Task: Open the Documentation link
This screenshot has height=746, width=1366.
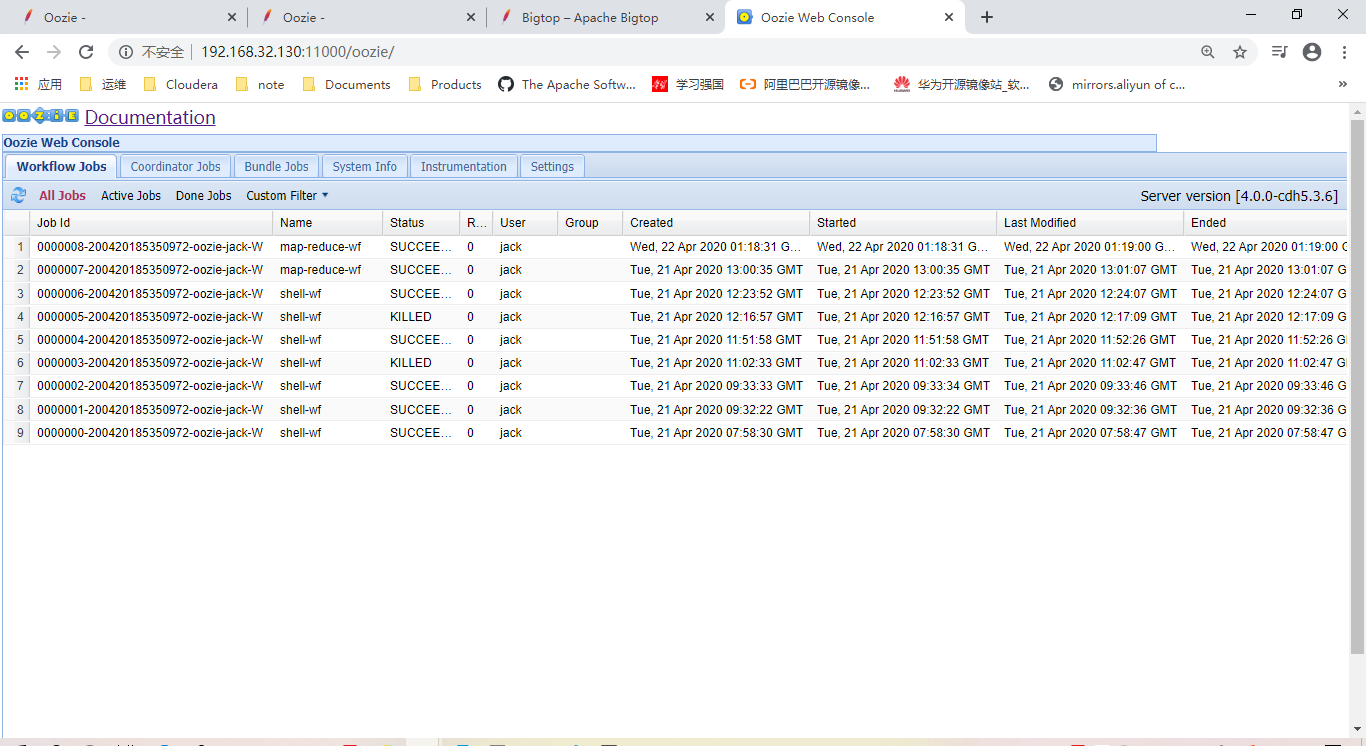Action: 150,117
